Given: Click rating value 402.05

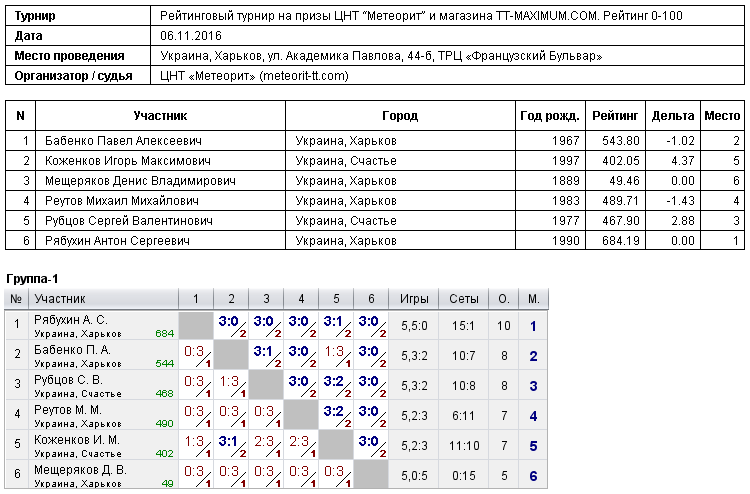Looking at the screenshot, I should pos(621,161).
